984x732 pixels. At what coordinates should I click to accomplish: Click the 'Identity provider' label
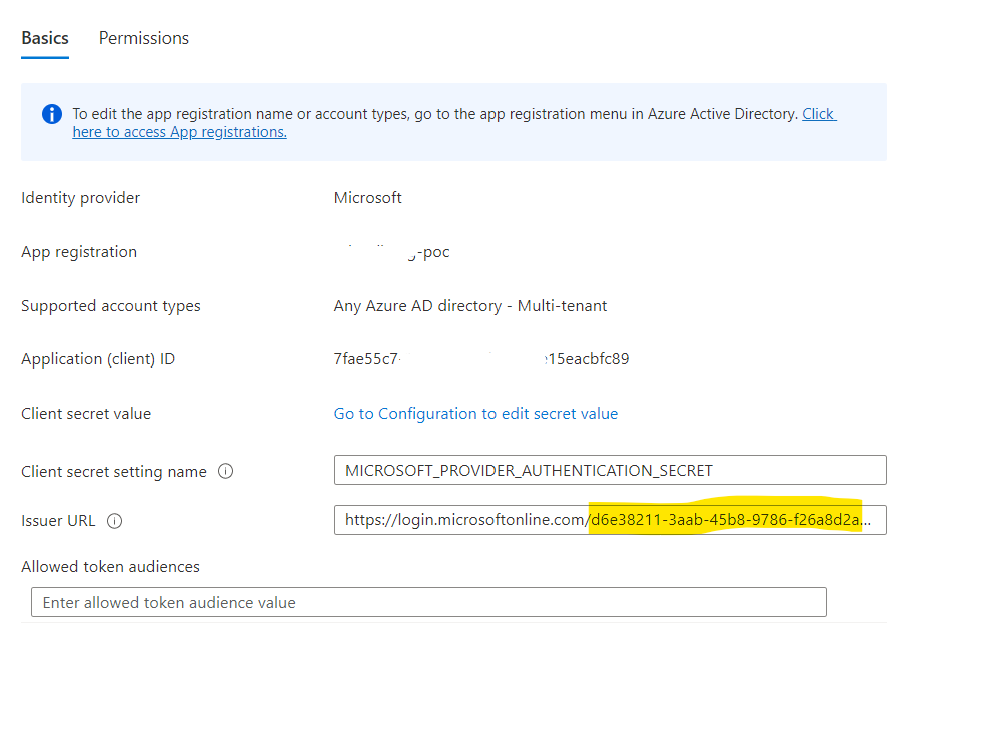tap(80, 198)
